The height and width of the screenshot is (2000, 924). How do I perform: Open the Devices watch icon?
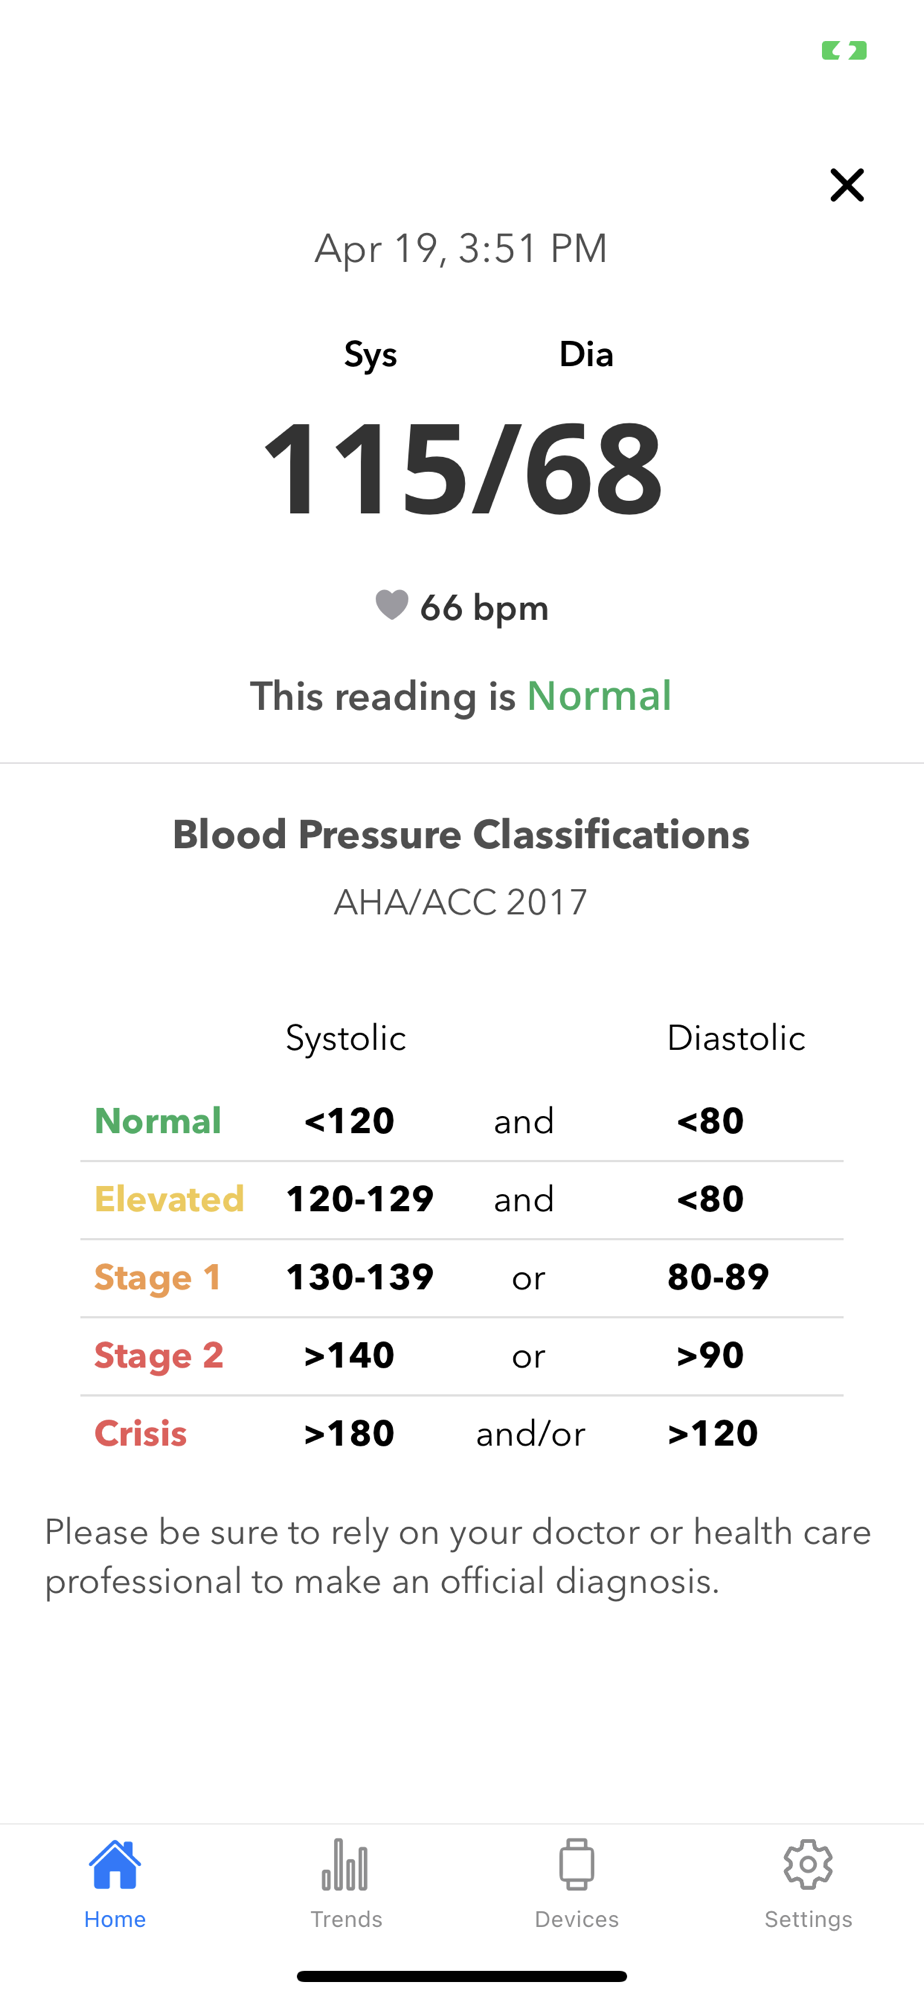(576, 1865)
